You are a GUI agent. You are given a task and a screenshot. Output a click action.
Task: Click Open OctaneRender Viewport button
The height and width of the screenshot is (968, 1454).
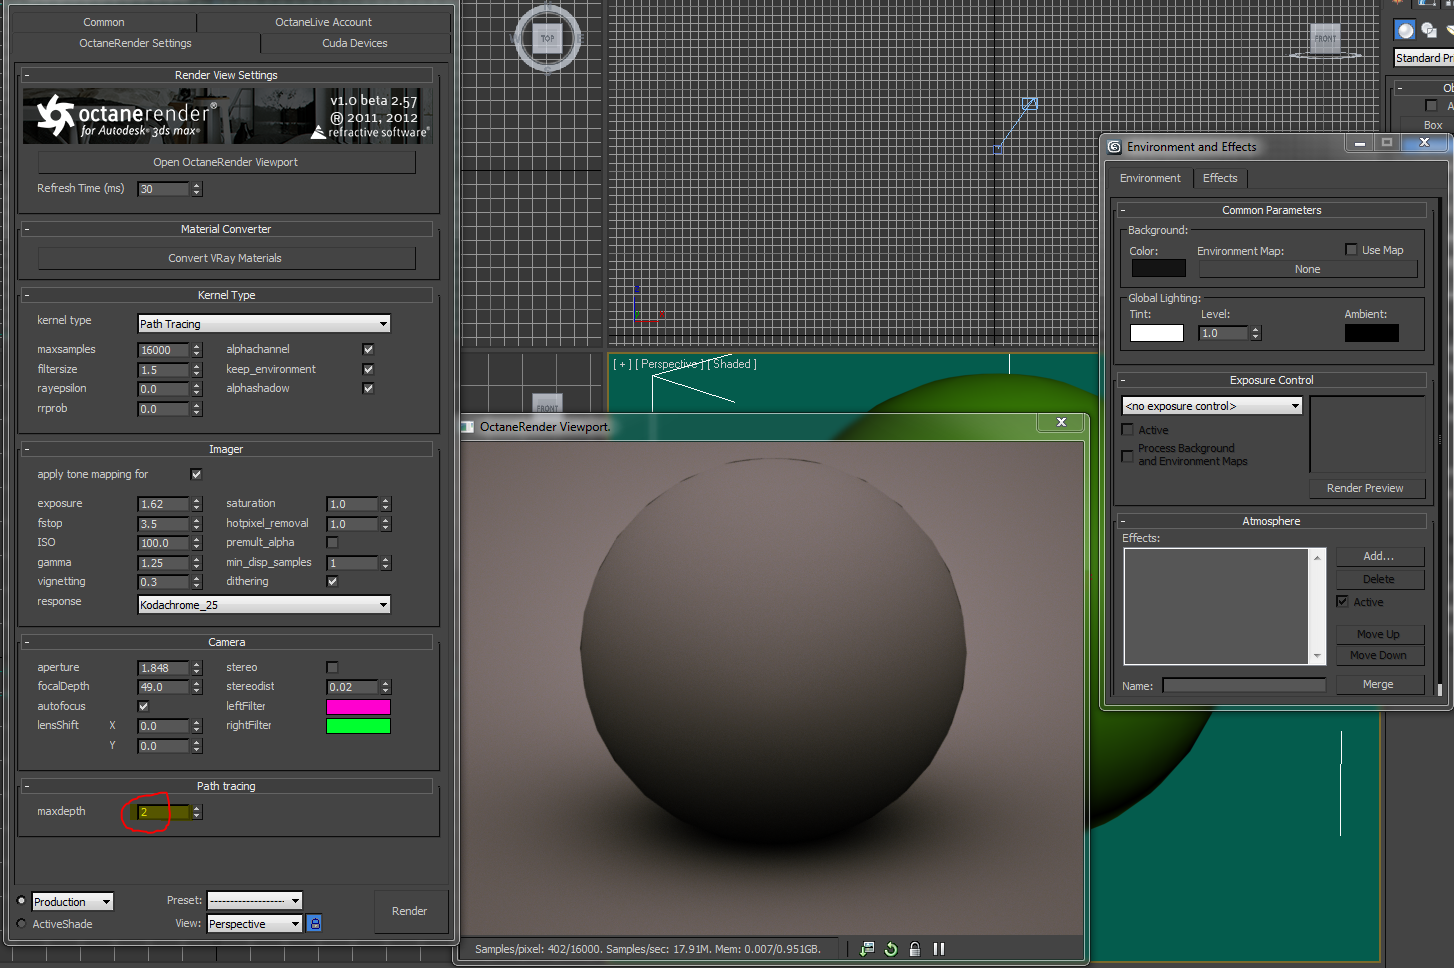(x=226, y=162)
